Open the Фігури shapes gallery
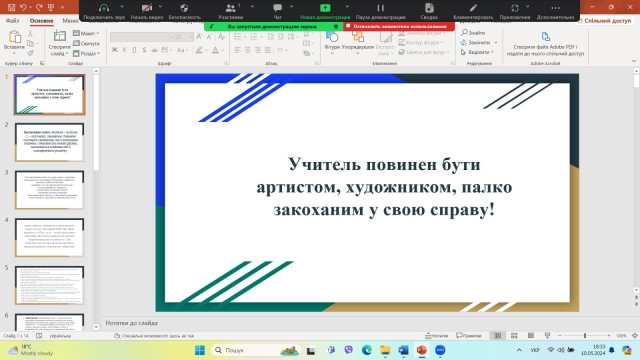This screenshot has width=640, height=360. (332, 42)
